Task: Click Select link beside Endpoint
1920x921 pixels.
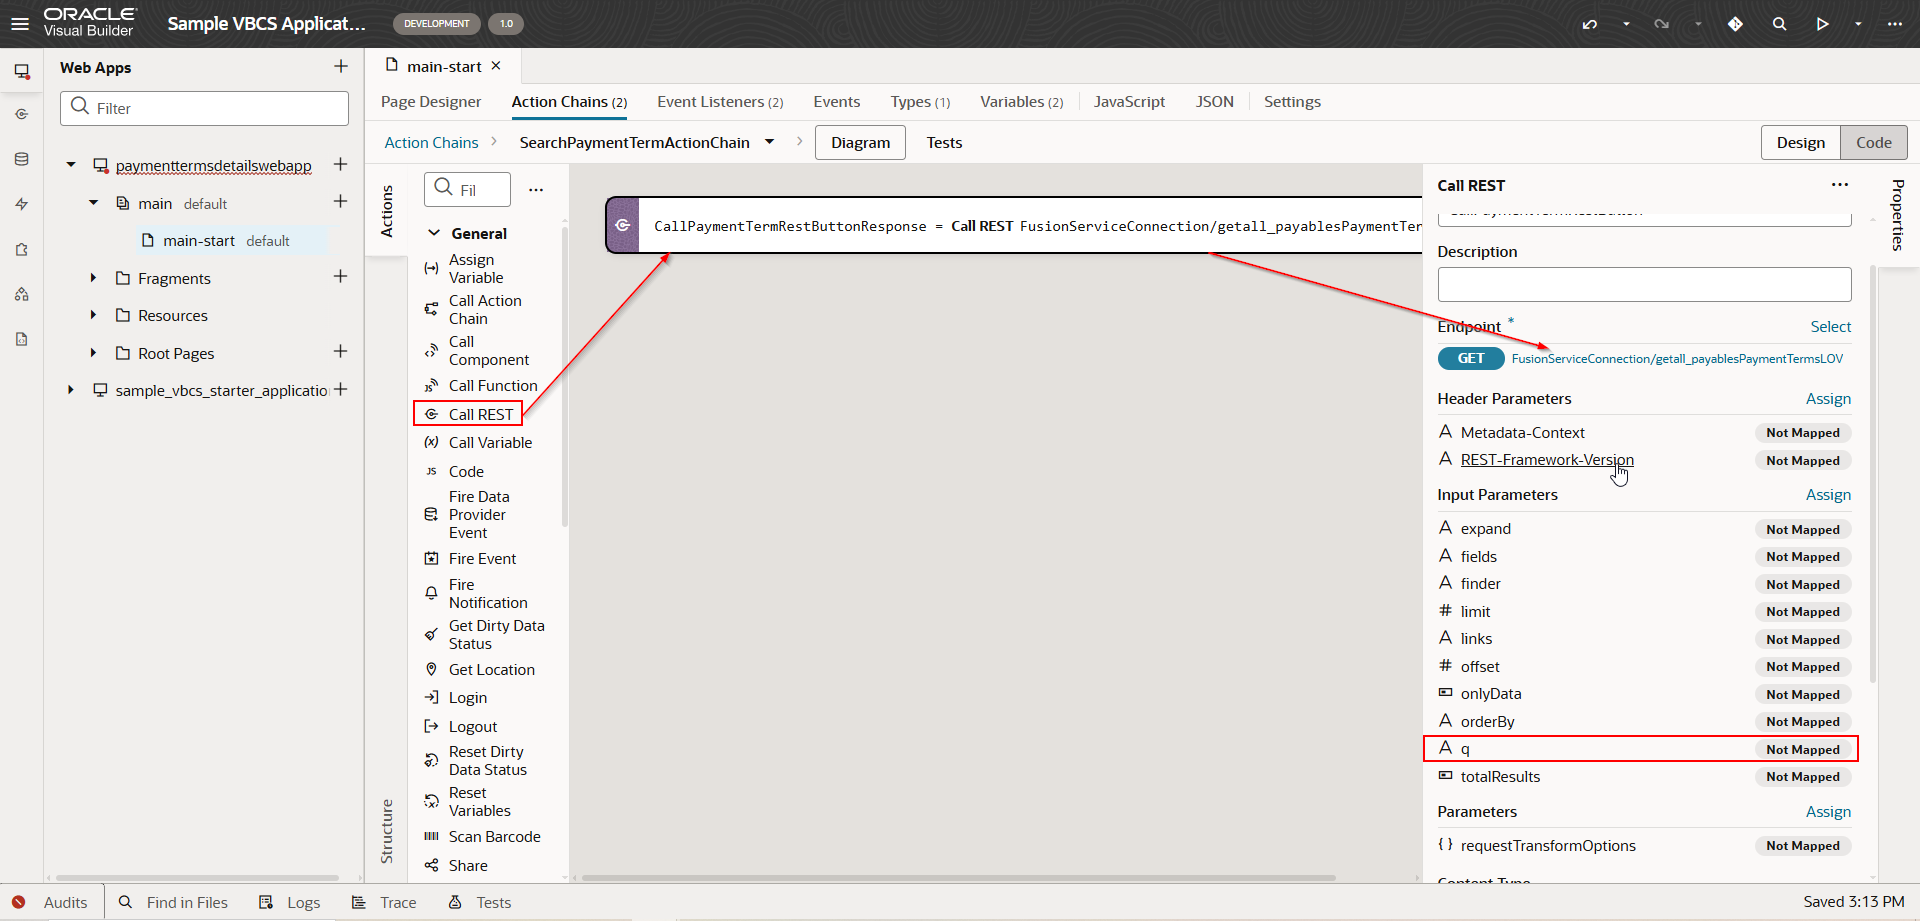Action: 1830,327
